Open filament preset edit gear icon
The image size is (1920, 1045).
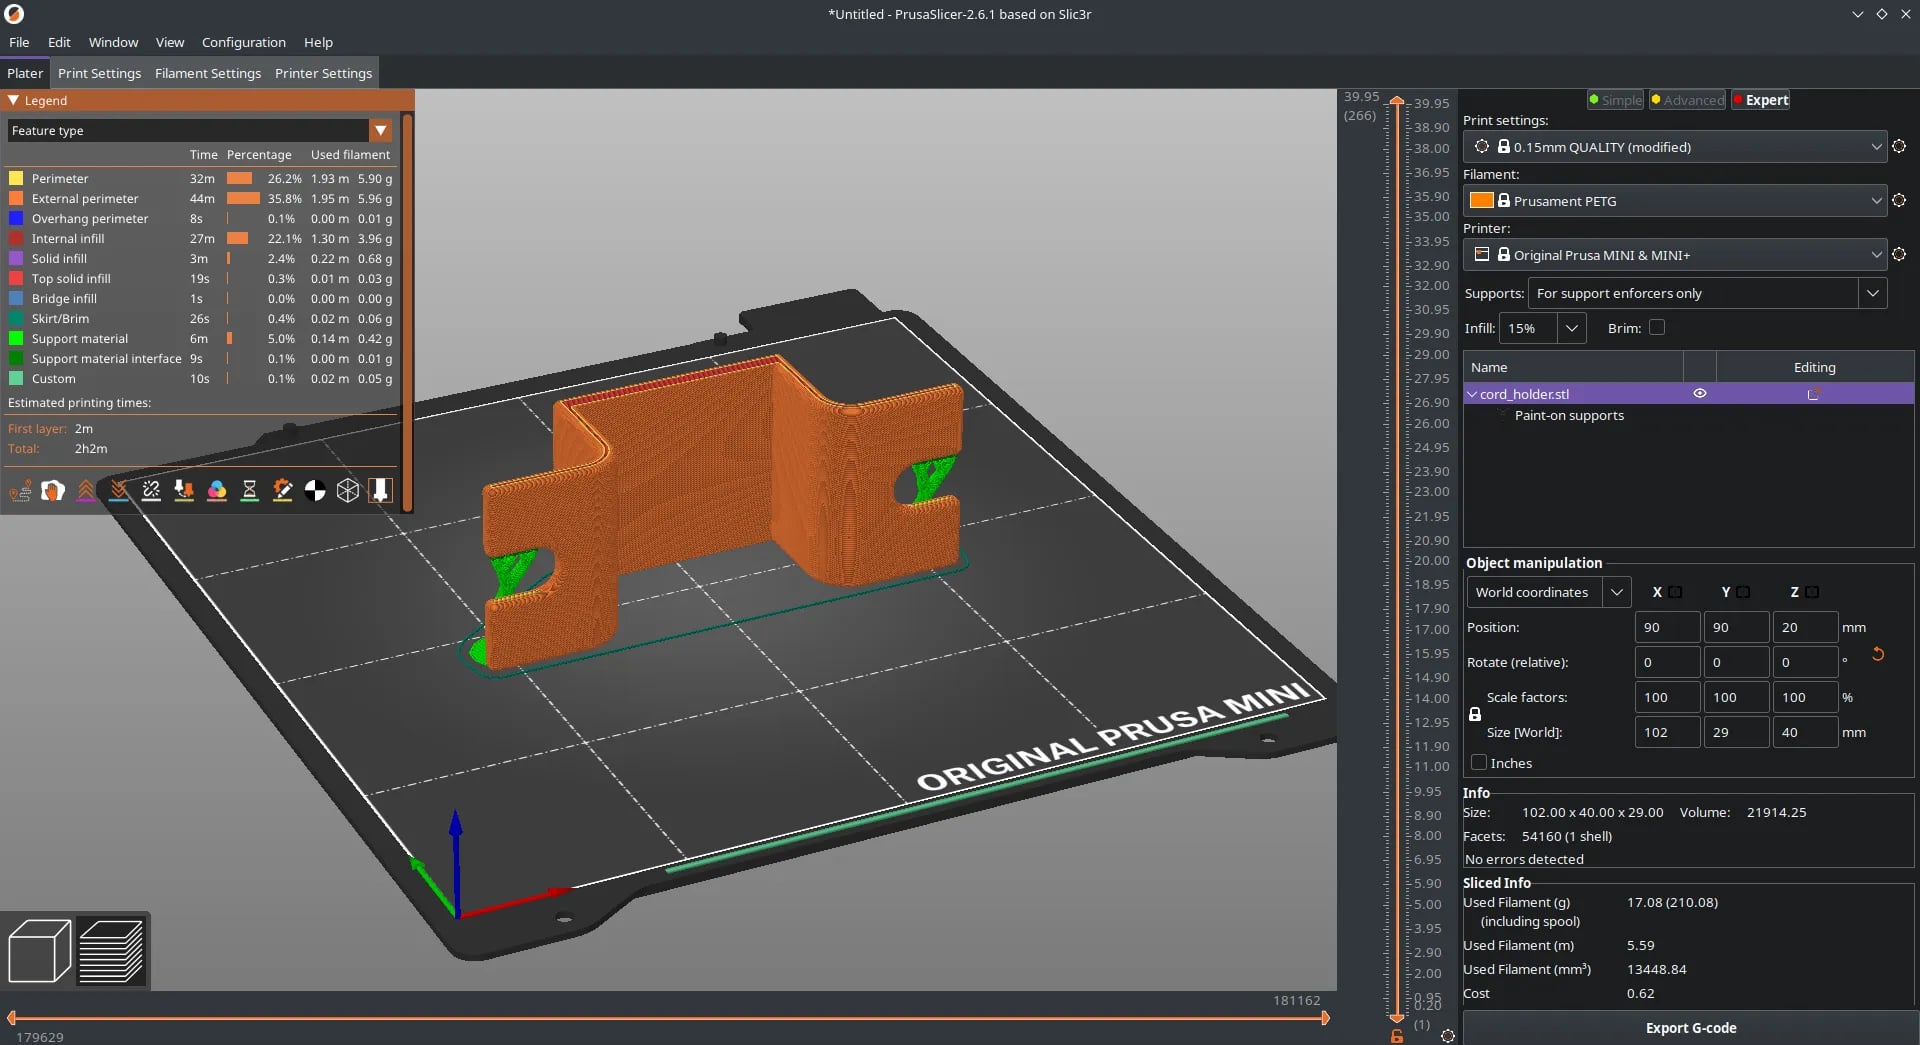(1899, 200)
